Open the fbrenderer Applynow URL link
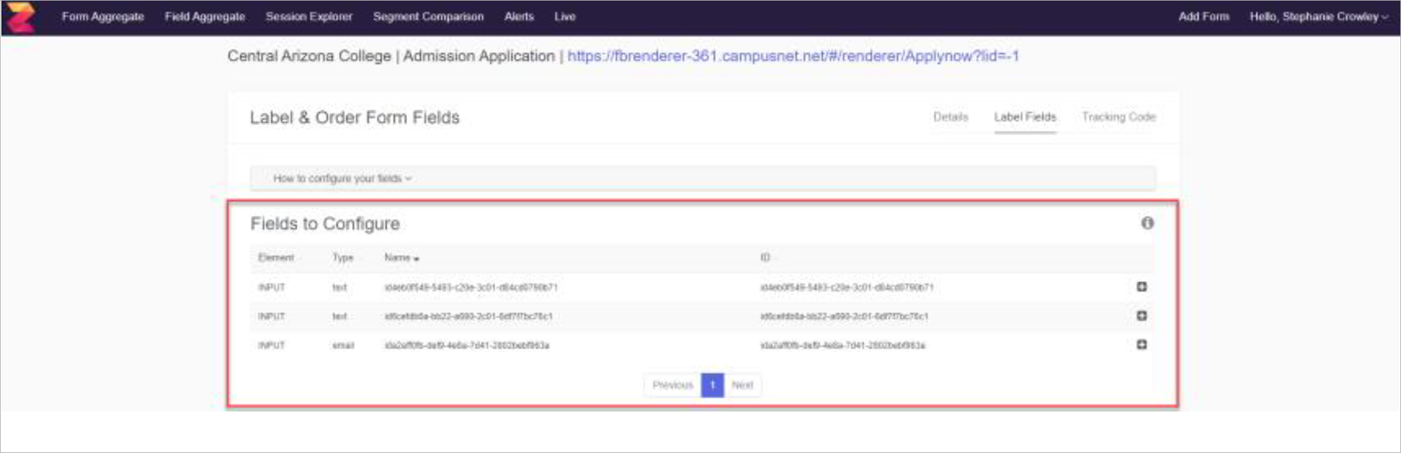Viewport: 1401px width, 453px height. point(793,56)
